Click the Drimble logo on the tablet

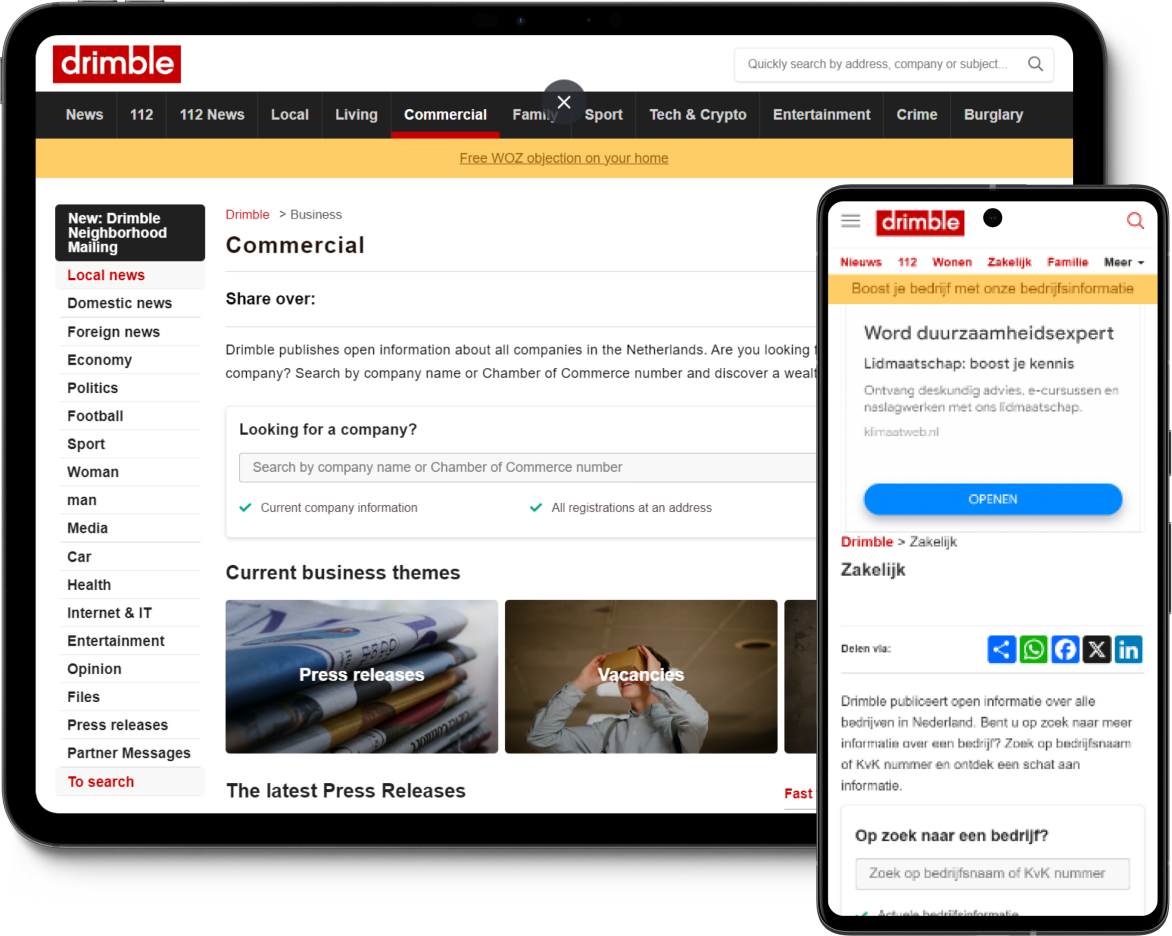(x=117, y=64)
